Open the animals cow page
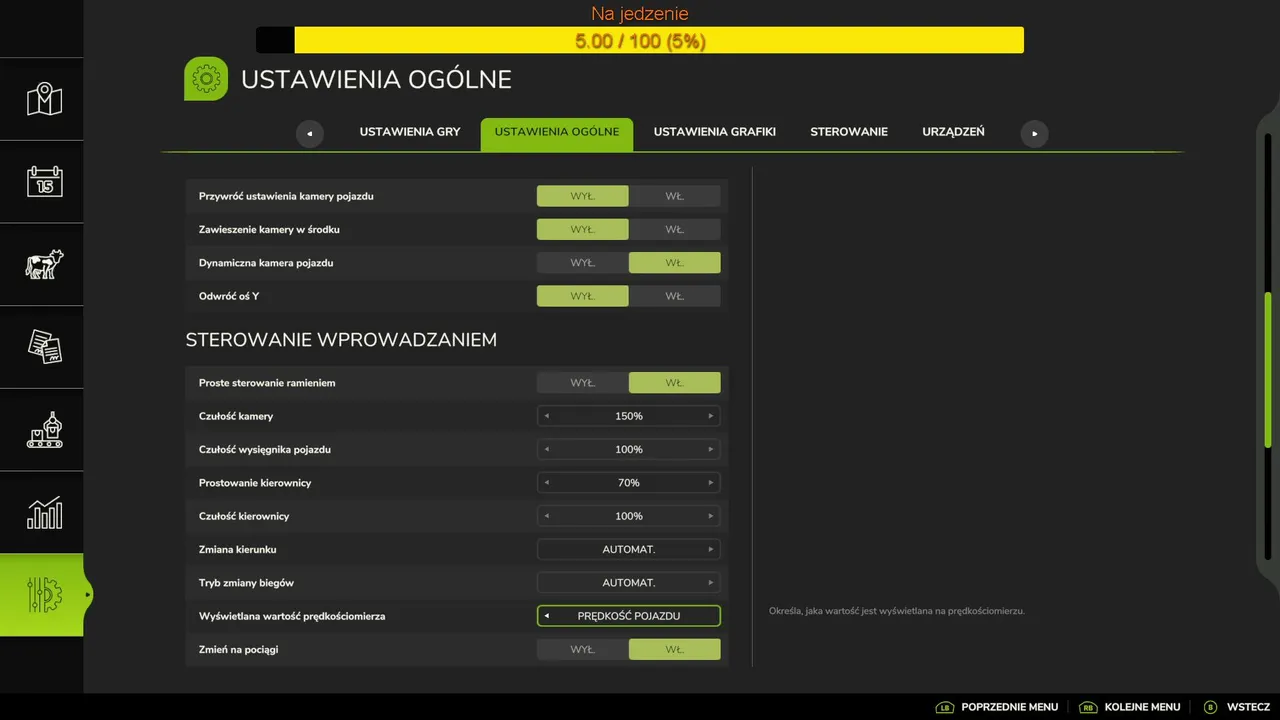 point(44,265)
